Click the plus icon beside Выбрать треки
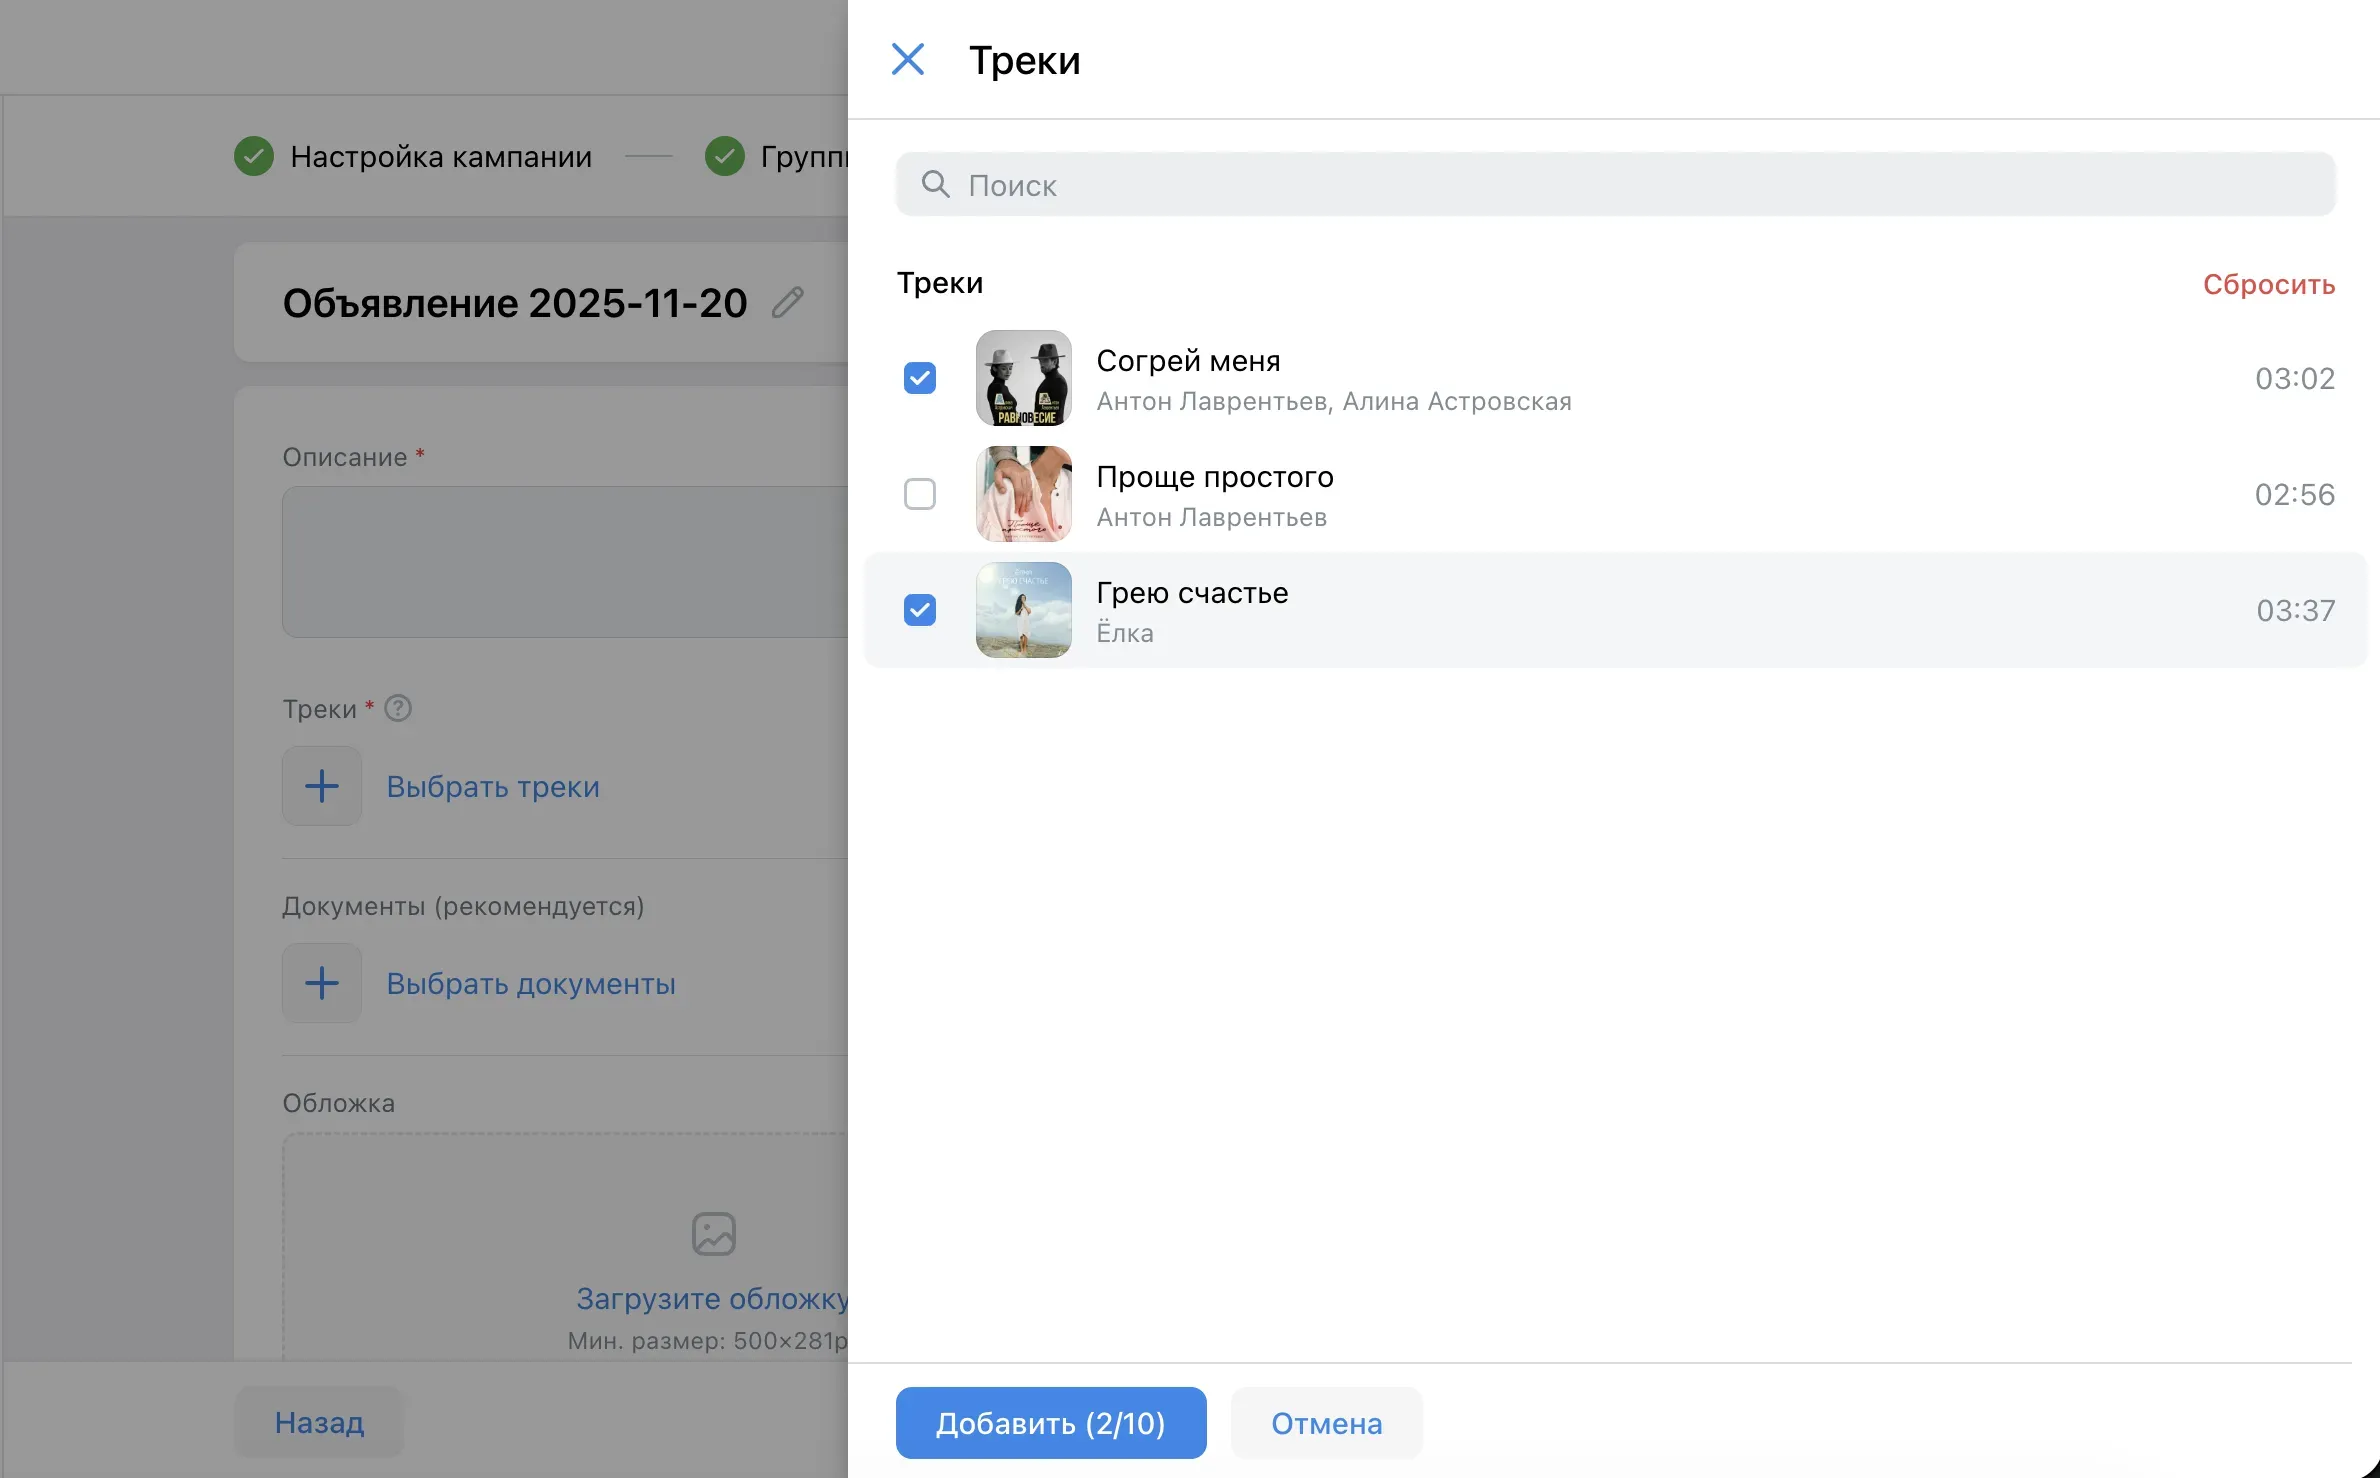Screen dimensions: 2380x1478 tap(322, 786)
